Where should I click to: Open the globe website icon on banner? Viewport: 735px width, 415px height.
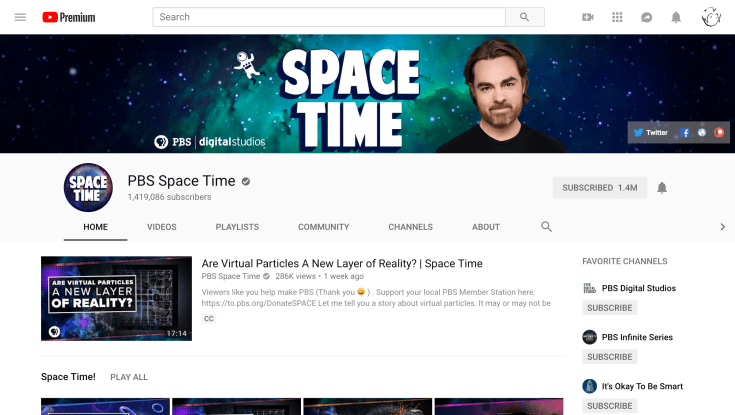(x=702, y=133)
